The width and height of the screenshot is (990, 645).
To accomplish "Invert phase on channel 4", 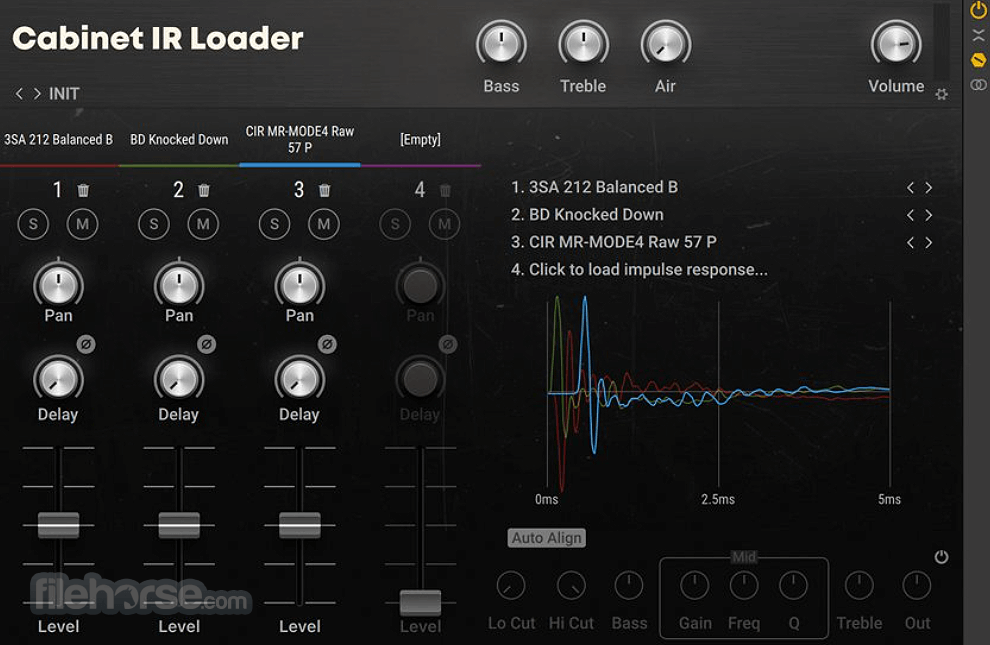I will [448, 344].
